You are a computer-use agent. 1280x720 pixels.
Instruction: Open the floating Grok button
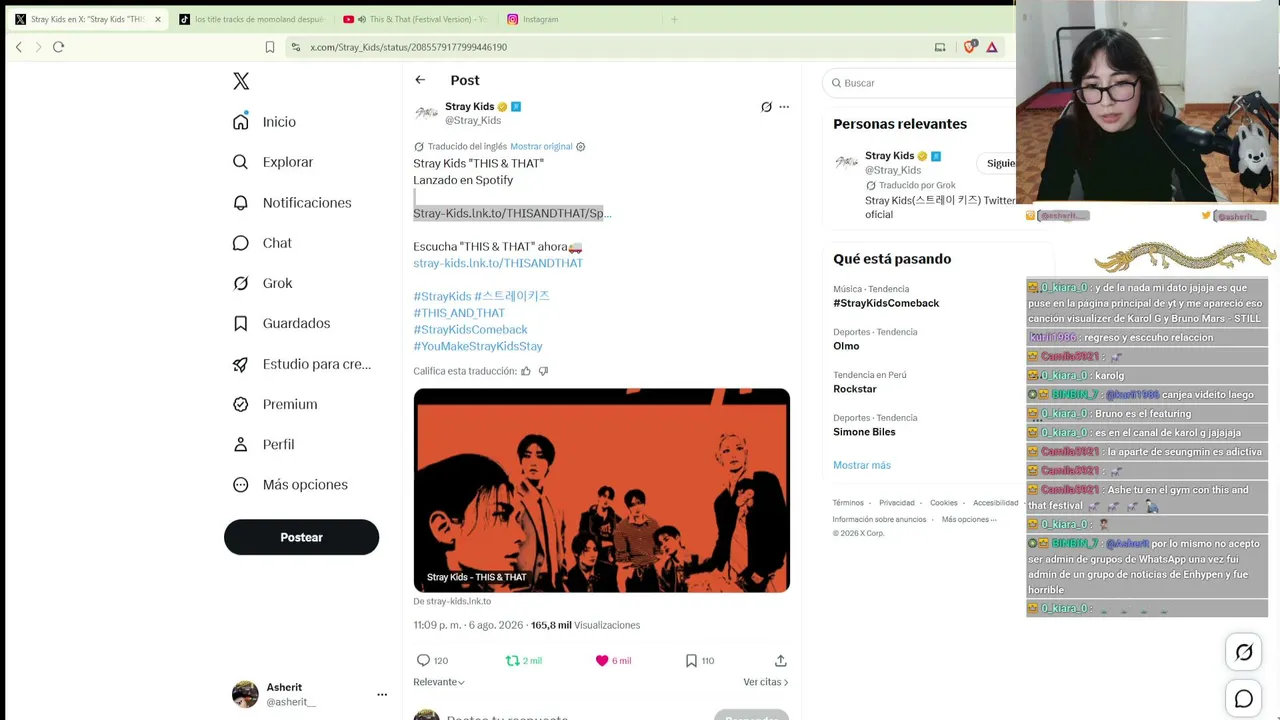pyautogui.click(x=1244, y=652)
